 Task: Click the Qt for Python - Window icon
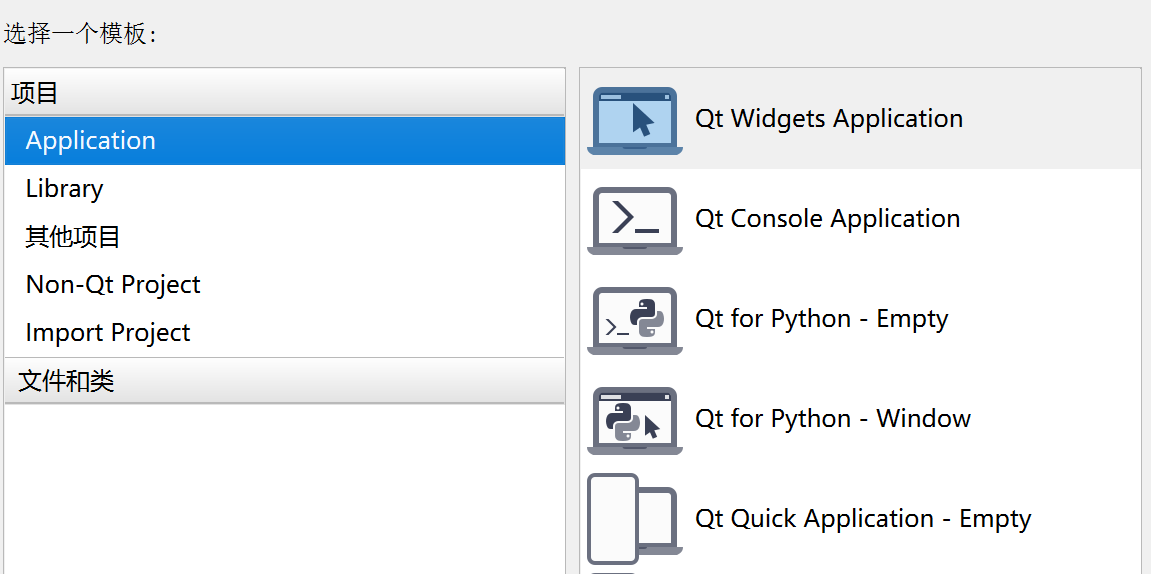tap(635, 420)
